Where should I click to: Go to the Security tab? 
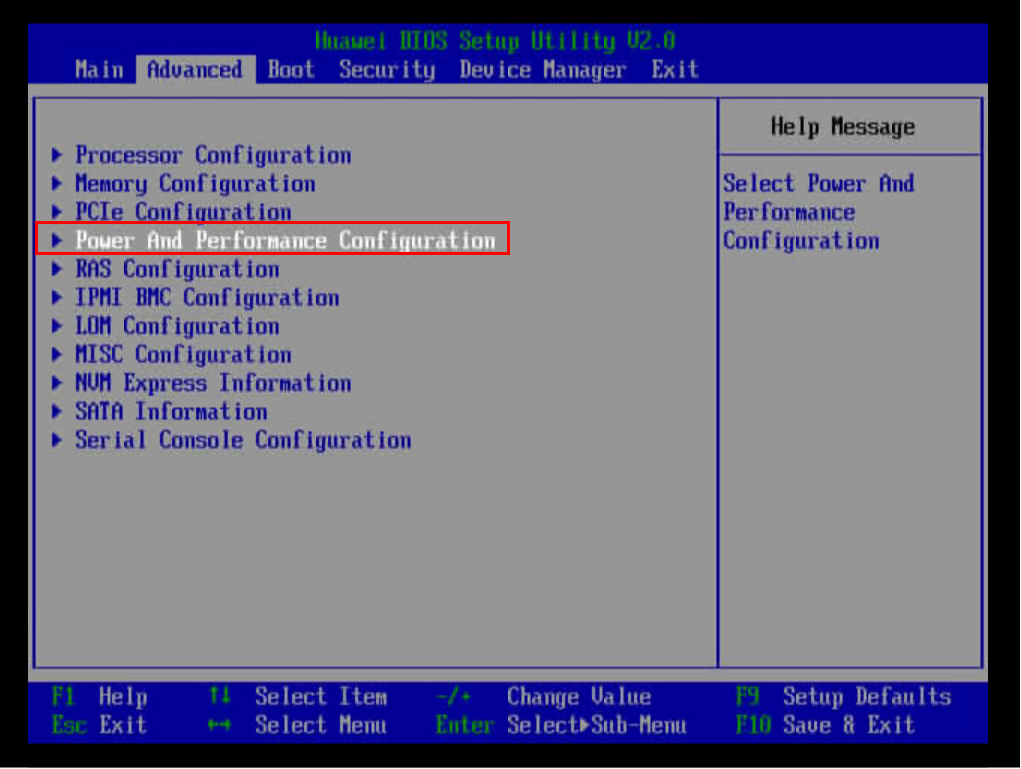[x=387, y=70]
